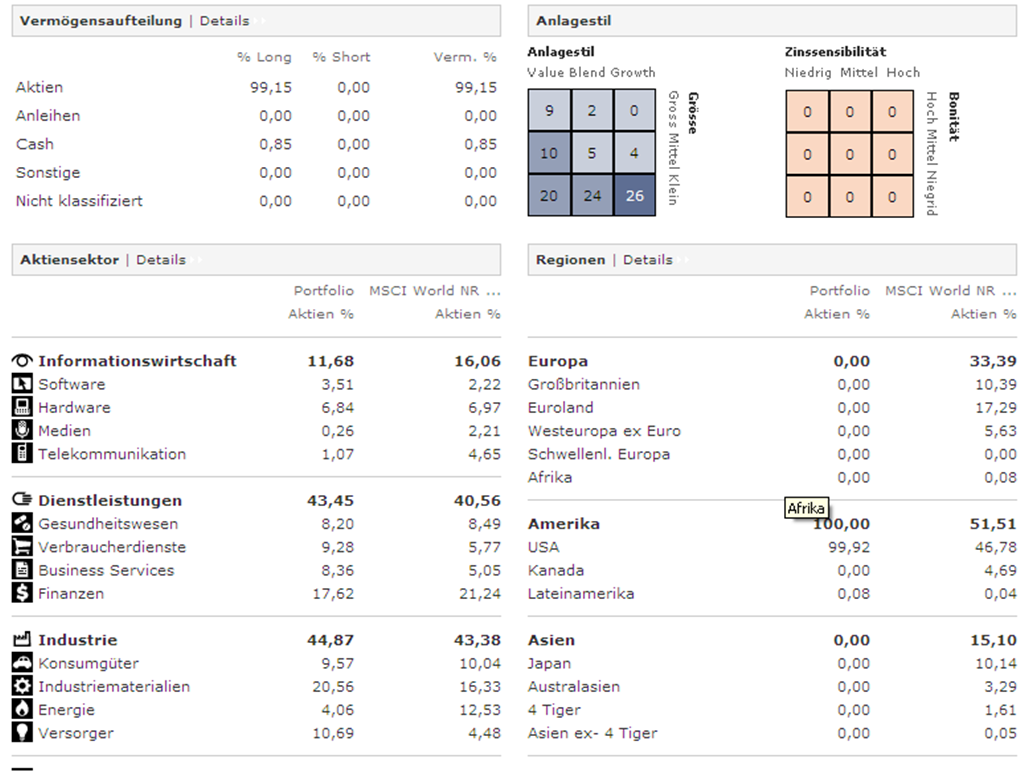
Task: Open Details link next to Regionen
Action: pos(647,260)
